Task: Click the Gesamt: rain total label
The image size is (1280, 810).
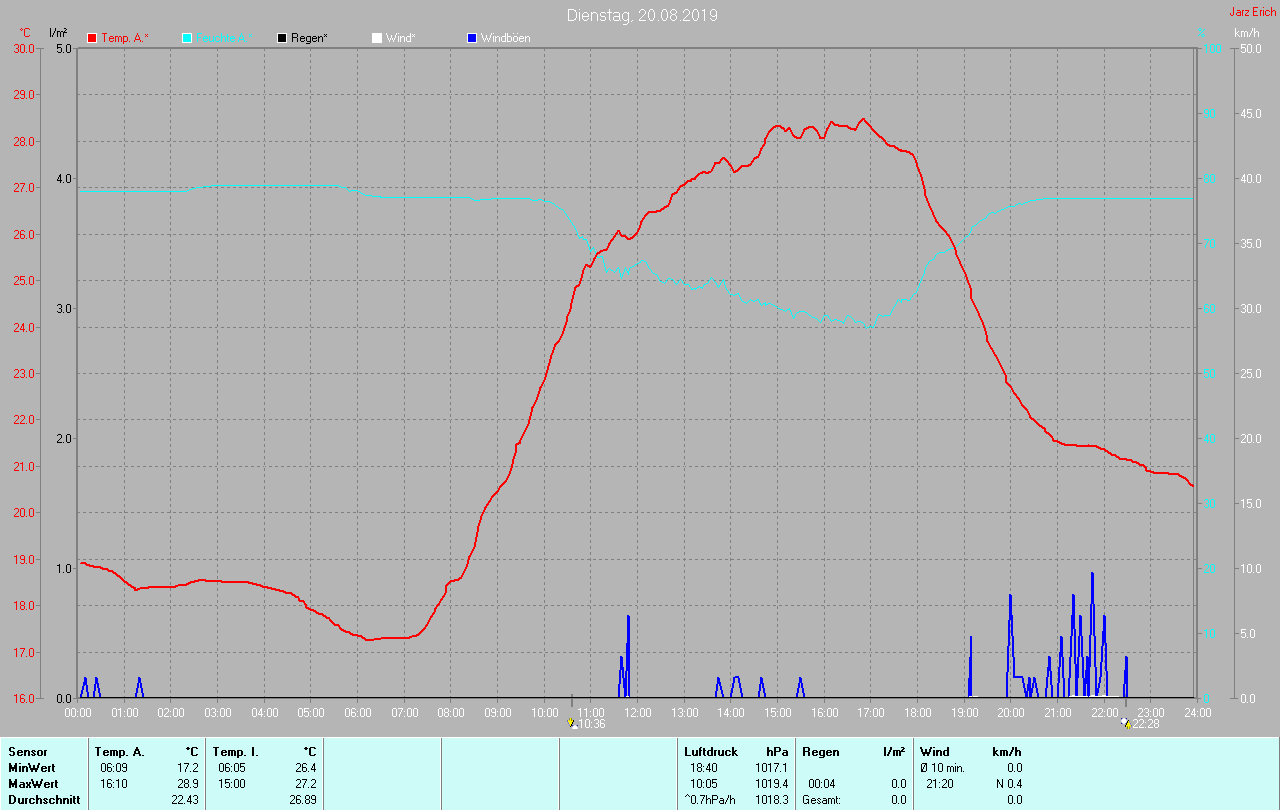Action: tap(821, 800)
